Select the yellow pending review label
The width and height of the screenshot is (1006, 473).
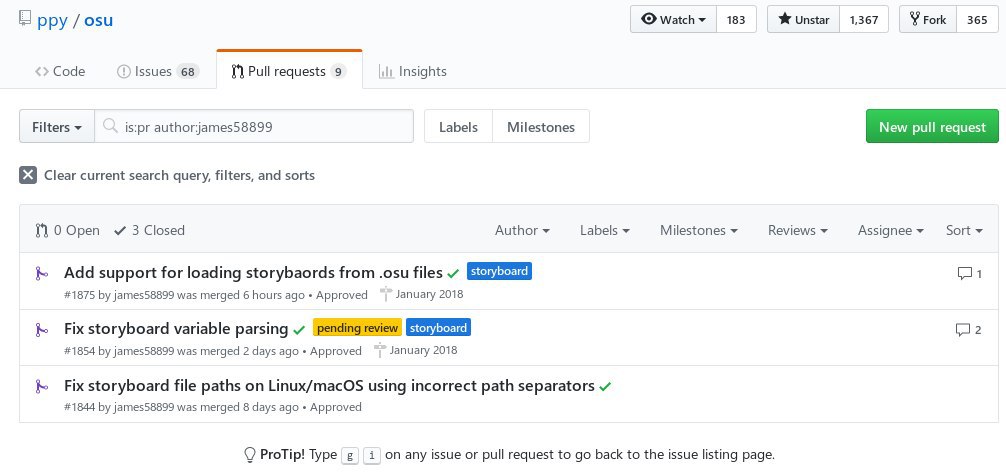pyautogui.click(x=357, y=328)
